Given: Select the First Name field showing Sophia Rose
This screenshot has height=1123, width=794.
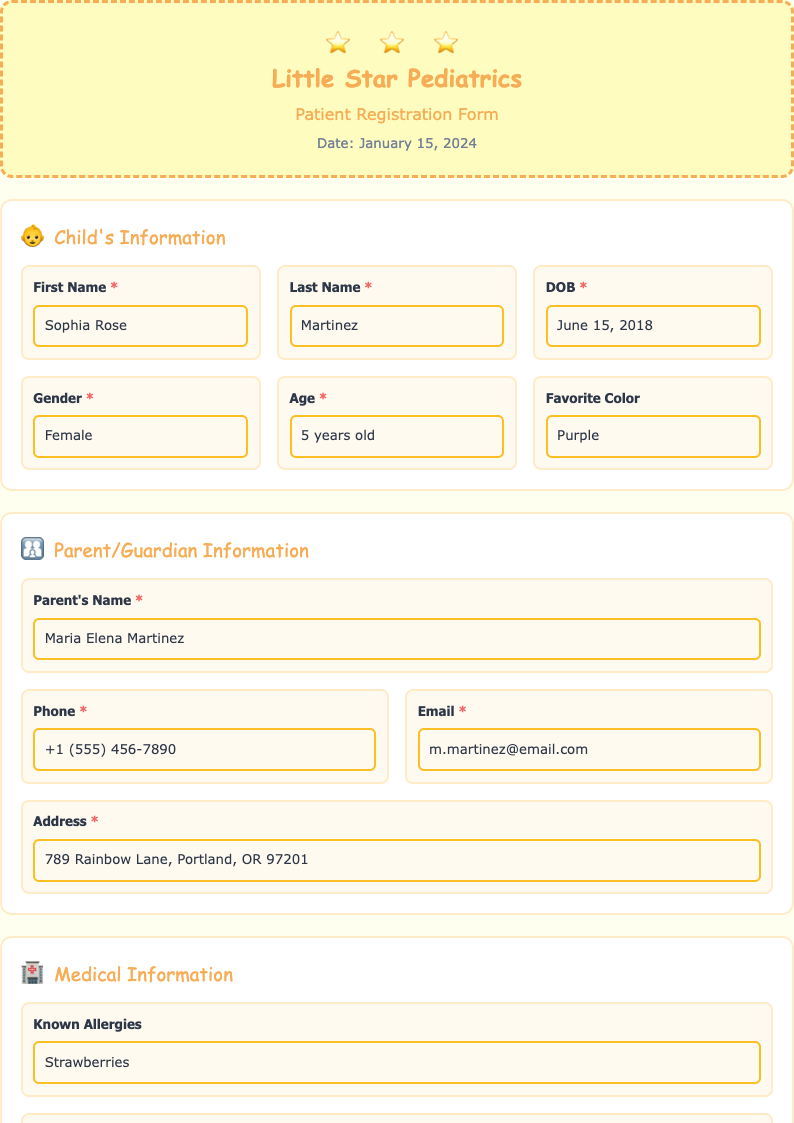Looking at the screenshot, I should coord(140,325).
